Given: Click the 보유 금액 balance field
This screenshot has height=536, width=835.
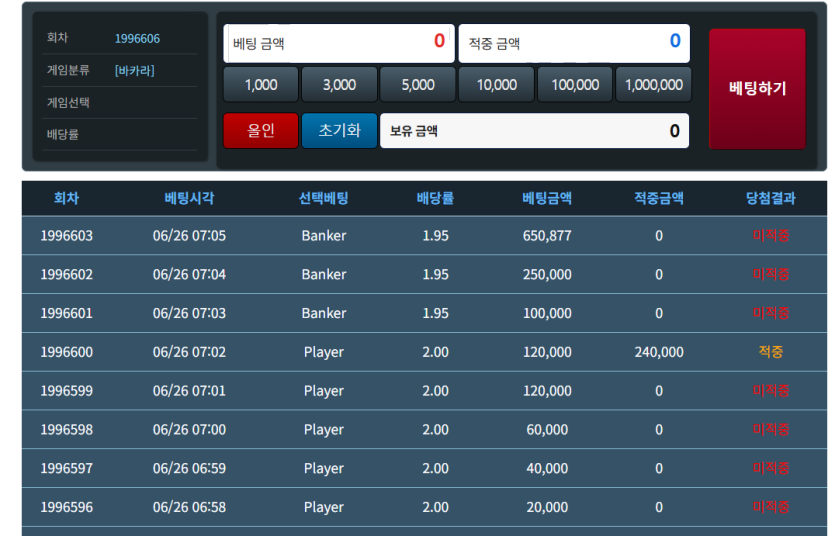Looking at the screenshot, I should pyautogui.click(x=534, y=130).
